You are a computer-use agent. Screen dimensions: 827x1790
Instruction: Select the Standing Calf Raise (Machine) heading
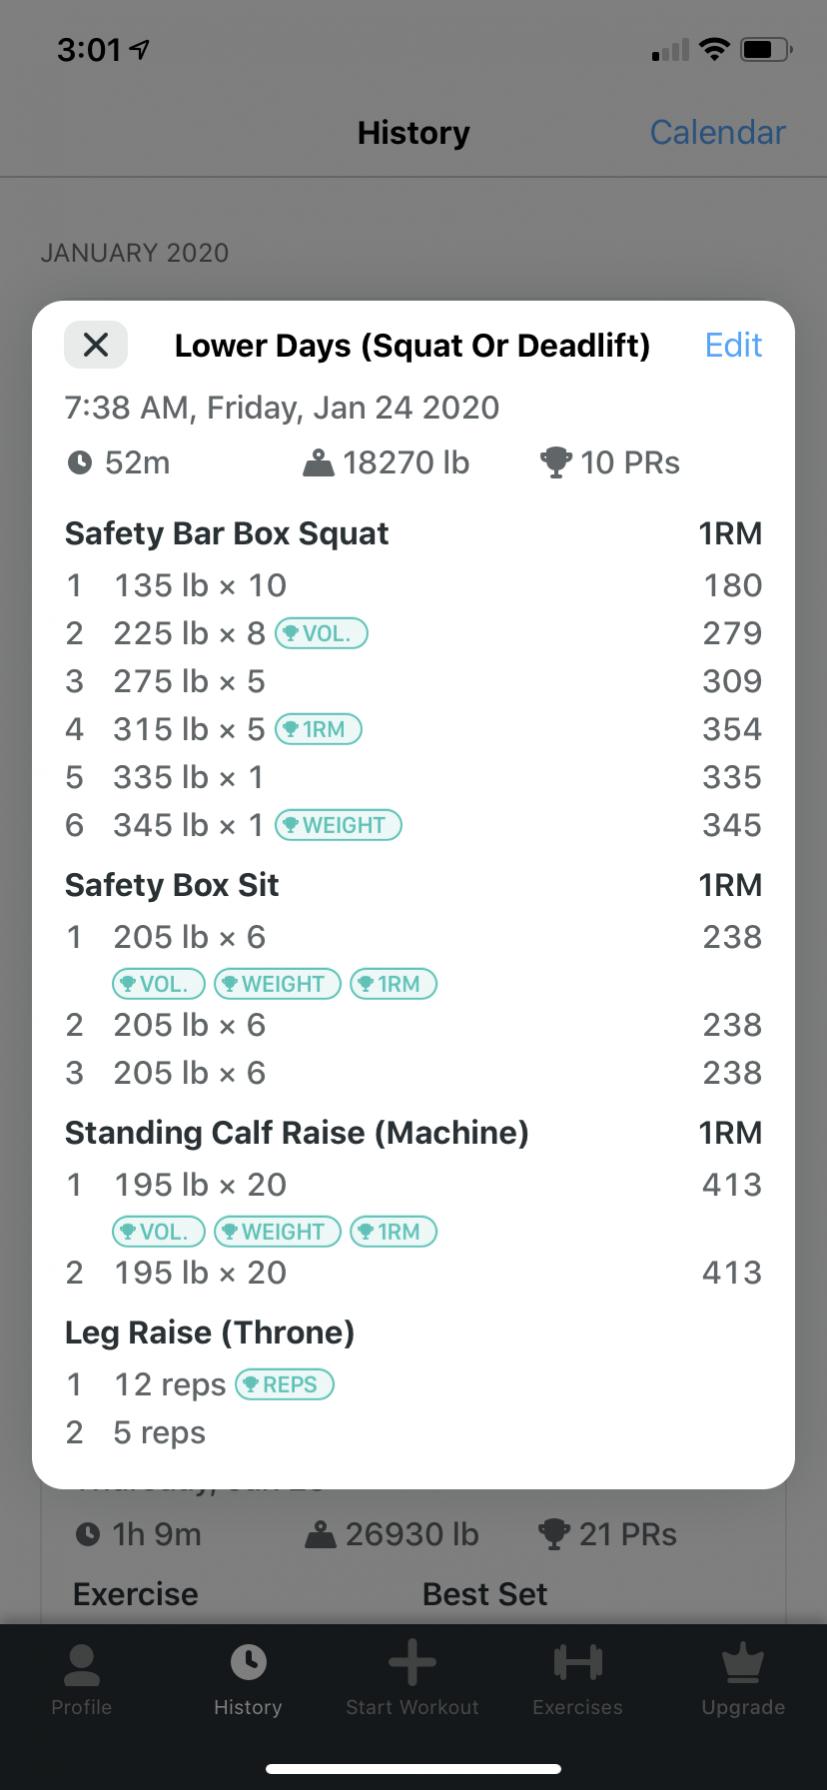pos(297,1133)
